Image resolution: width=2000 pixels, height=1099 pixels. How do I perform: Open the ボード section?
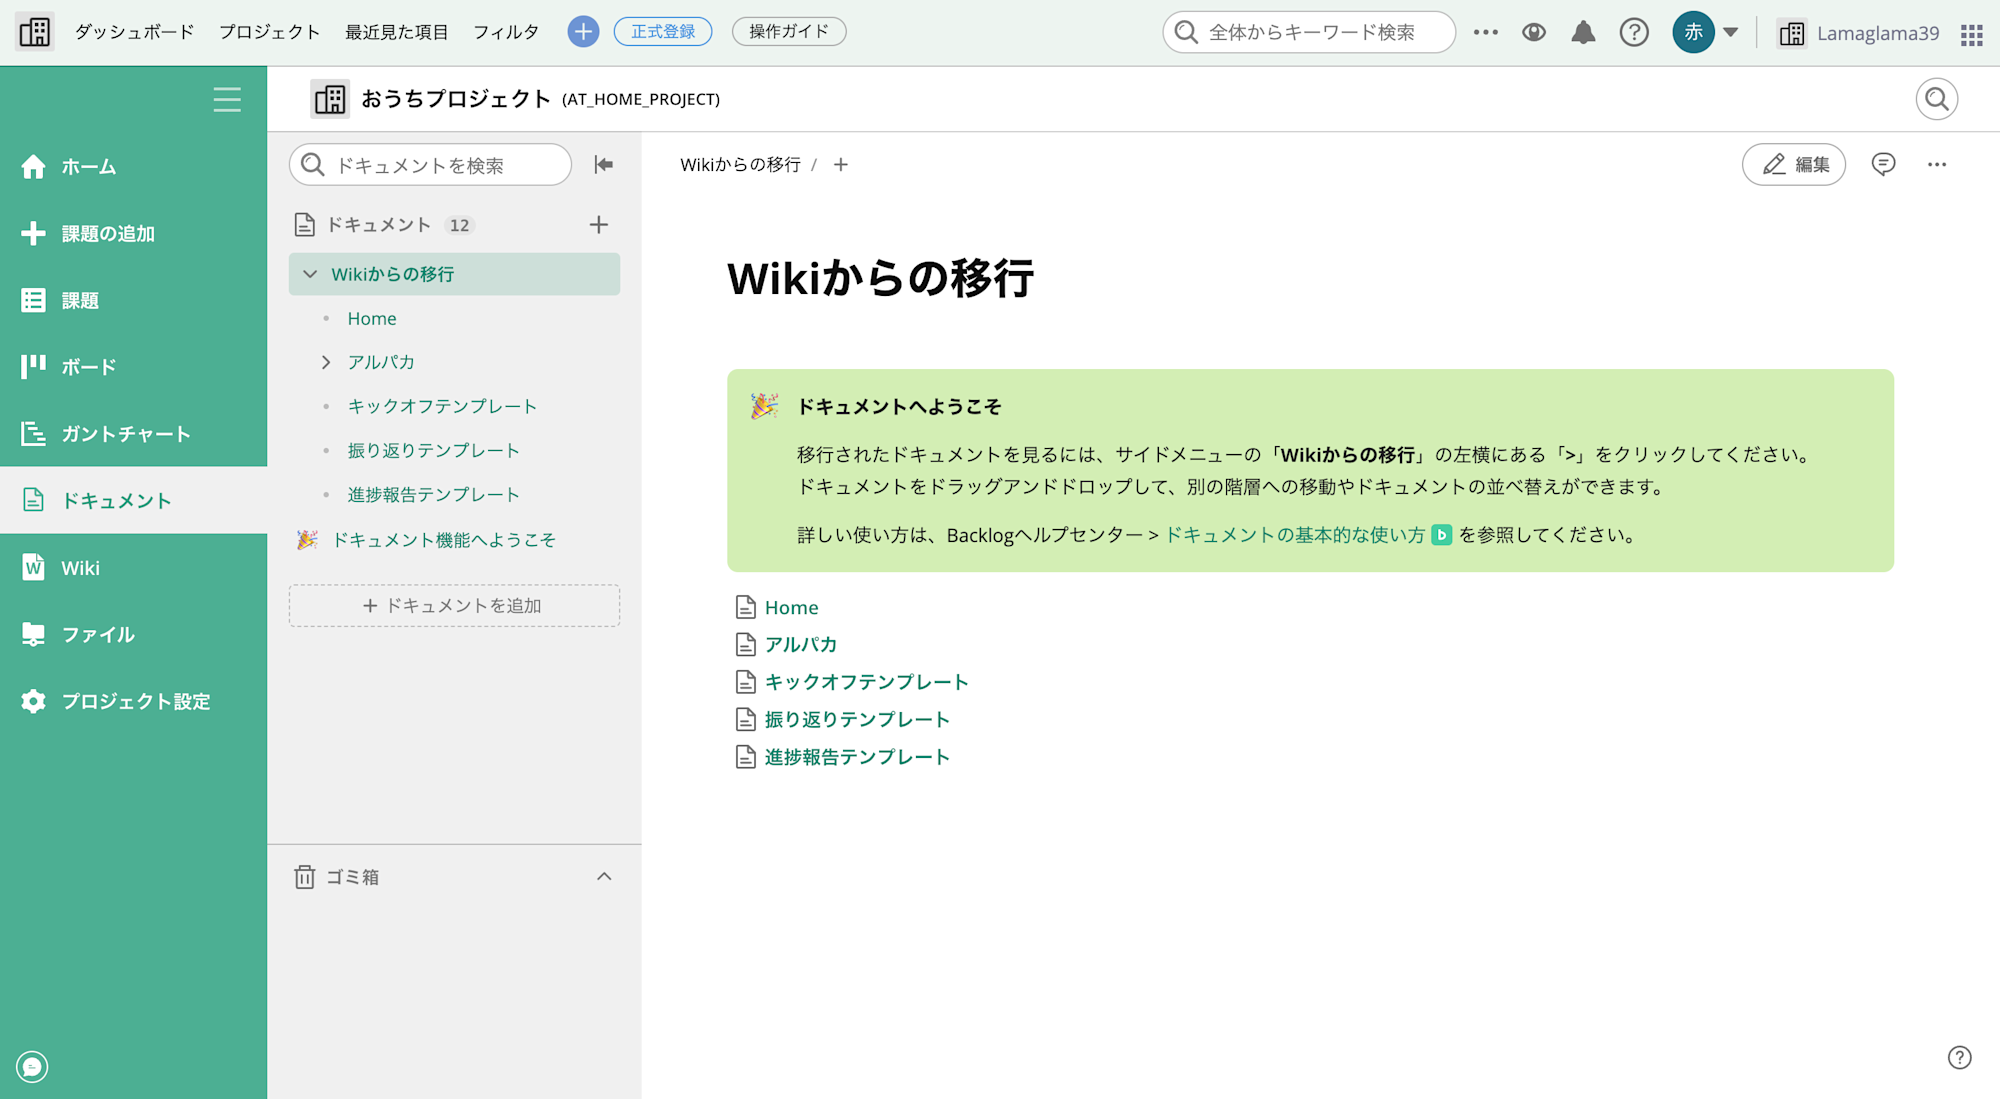[88, 366]
